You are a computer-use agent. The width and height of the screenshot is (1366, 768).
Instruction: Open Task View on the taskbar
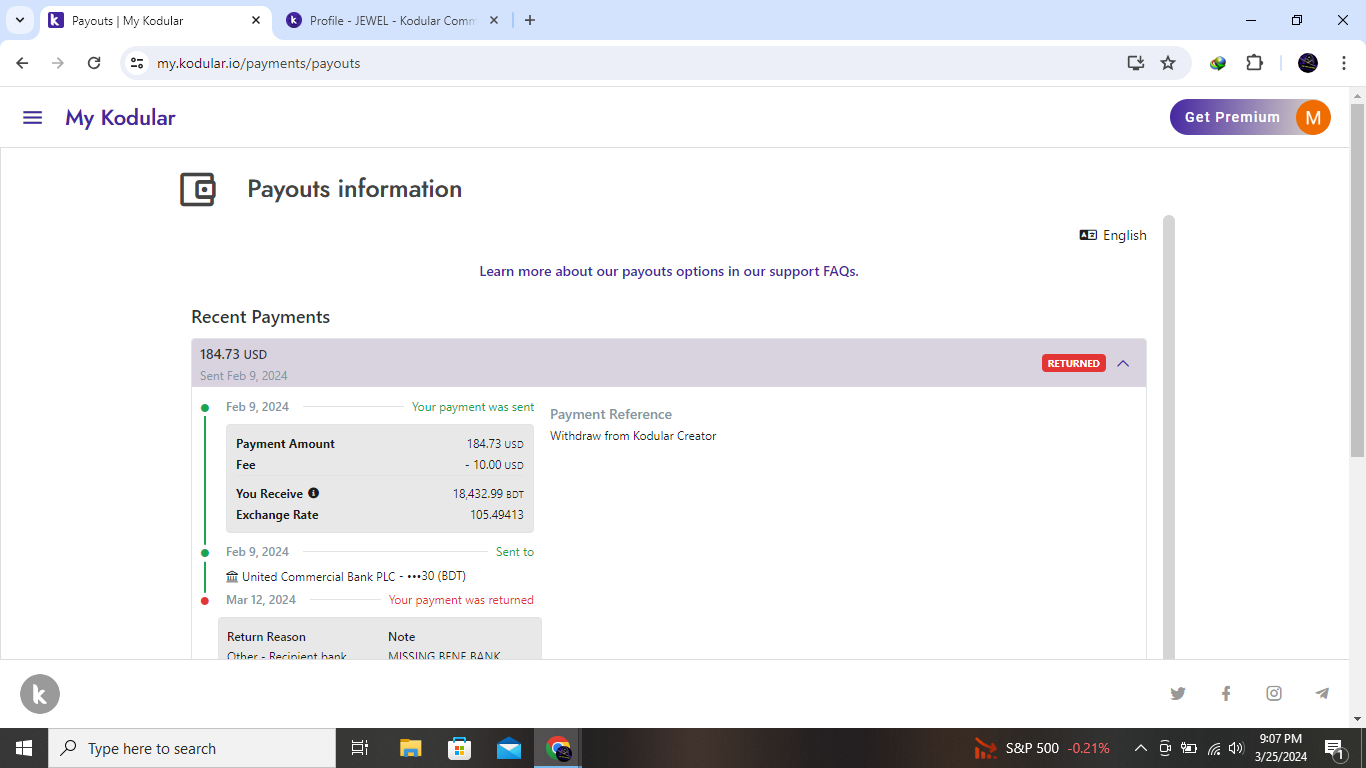(360, 748)
